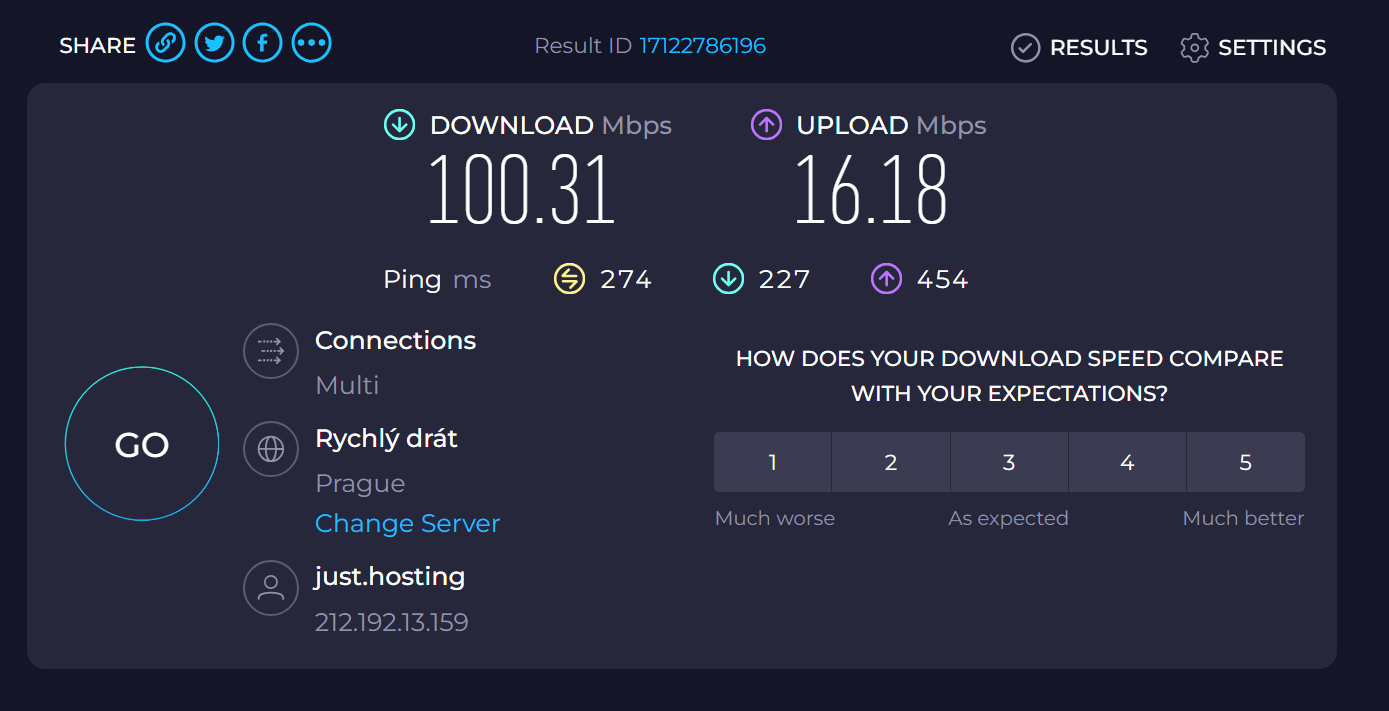
Task: Click the download arrow icon beside DOWNLOAD
Action: tap(399, 125)
